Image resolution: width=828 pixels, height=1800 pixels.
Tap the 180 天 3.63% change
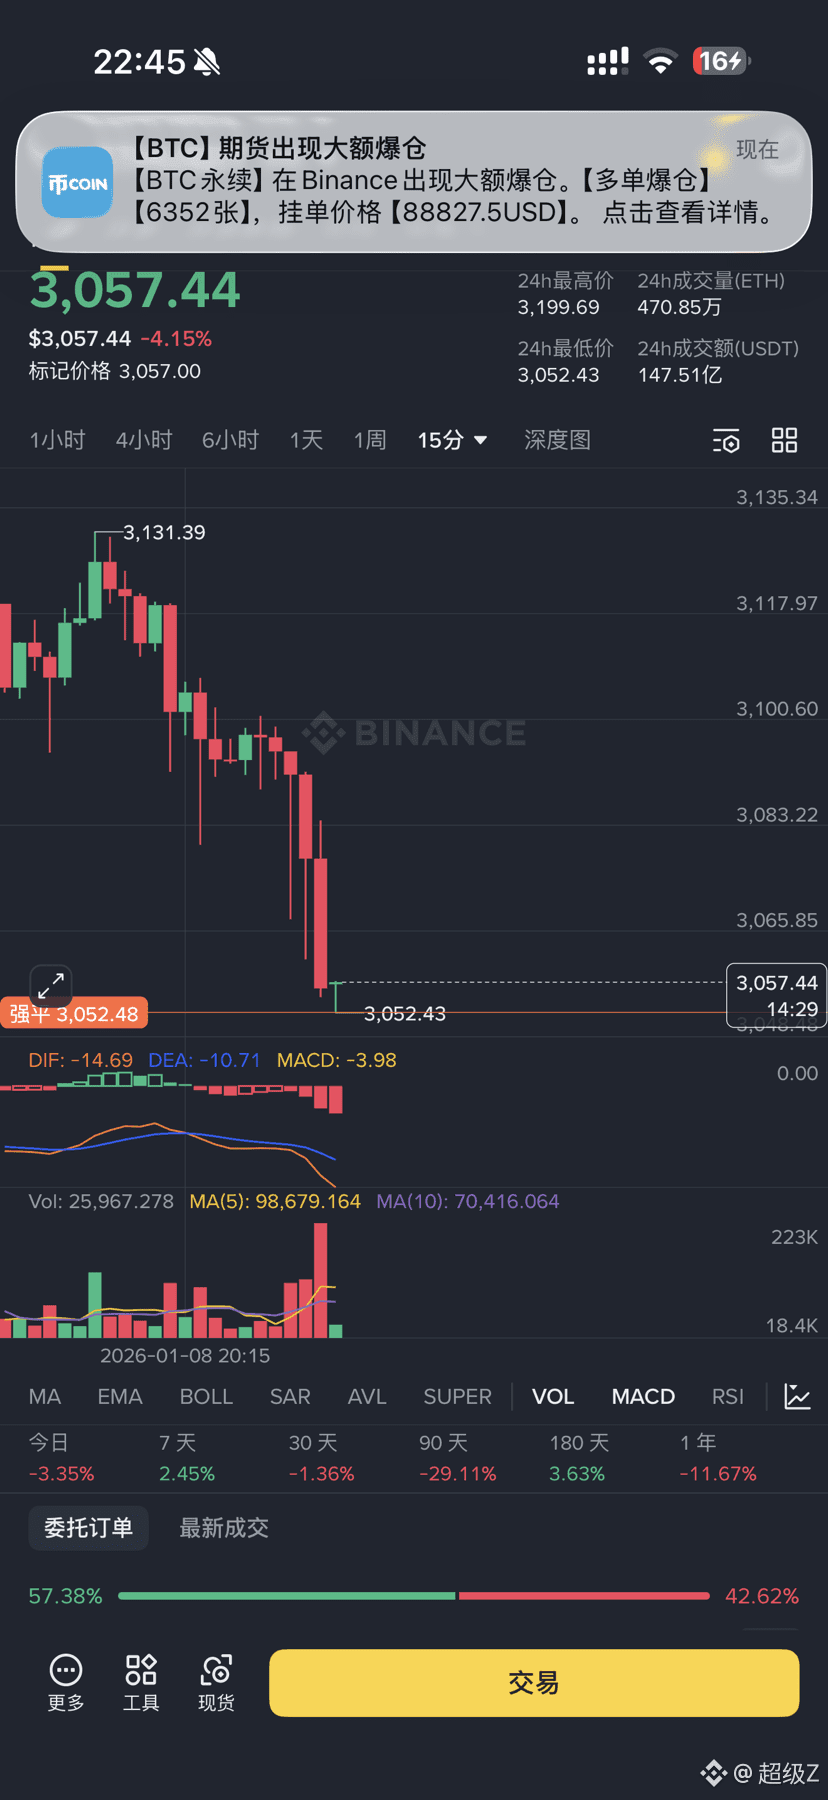(x=579, y=1458)
